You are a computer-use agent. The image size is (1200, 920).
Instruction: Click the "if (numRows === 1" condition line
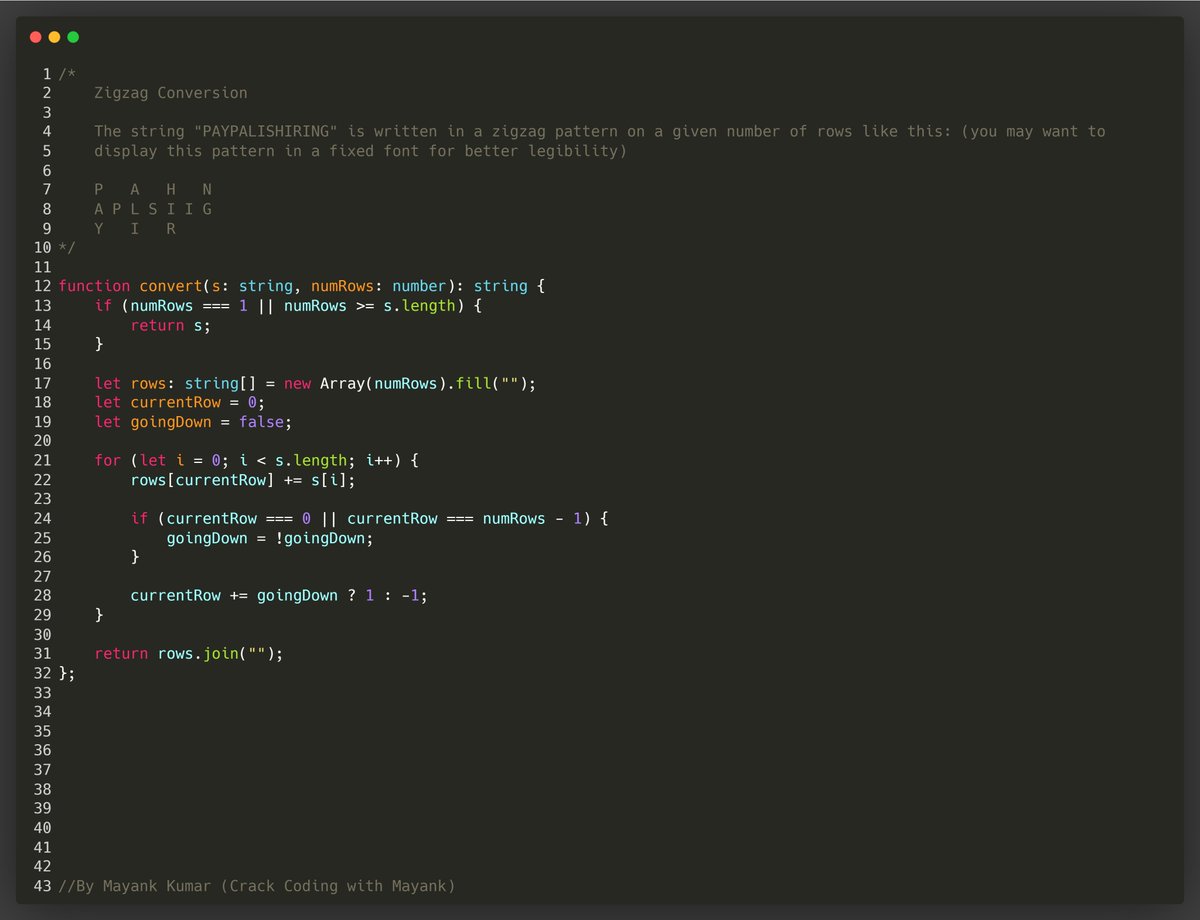[289, 305]
